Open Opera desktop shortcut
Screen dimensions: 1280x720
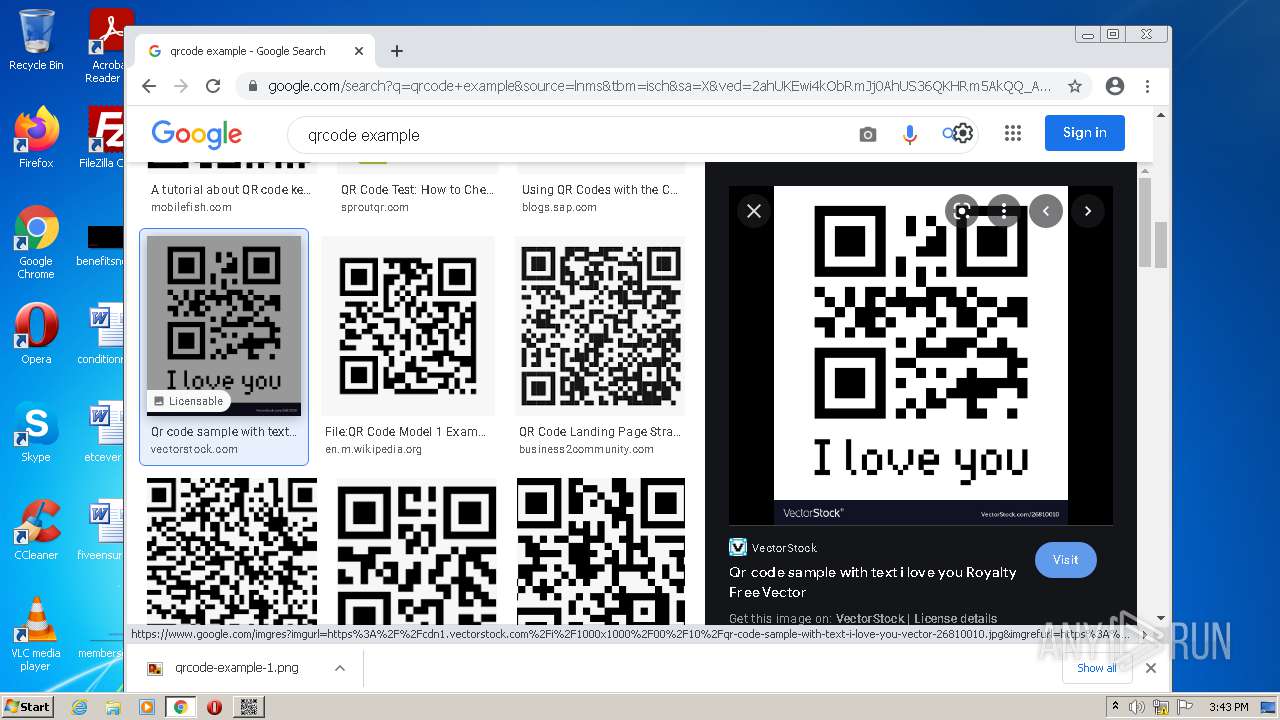click(x=36, y=334)
